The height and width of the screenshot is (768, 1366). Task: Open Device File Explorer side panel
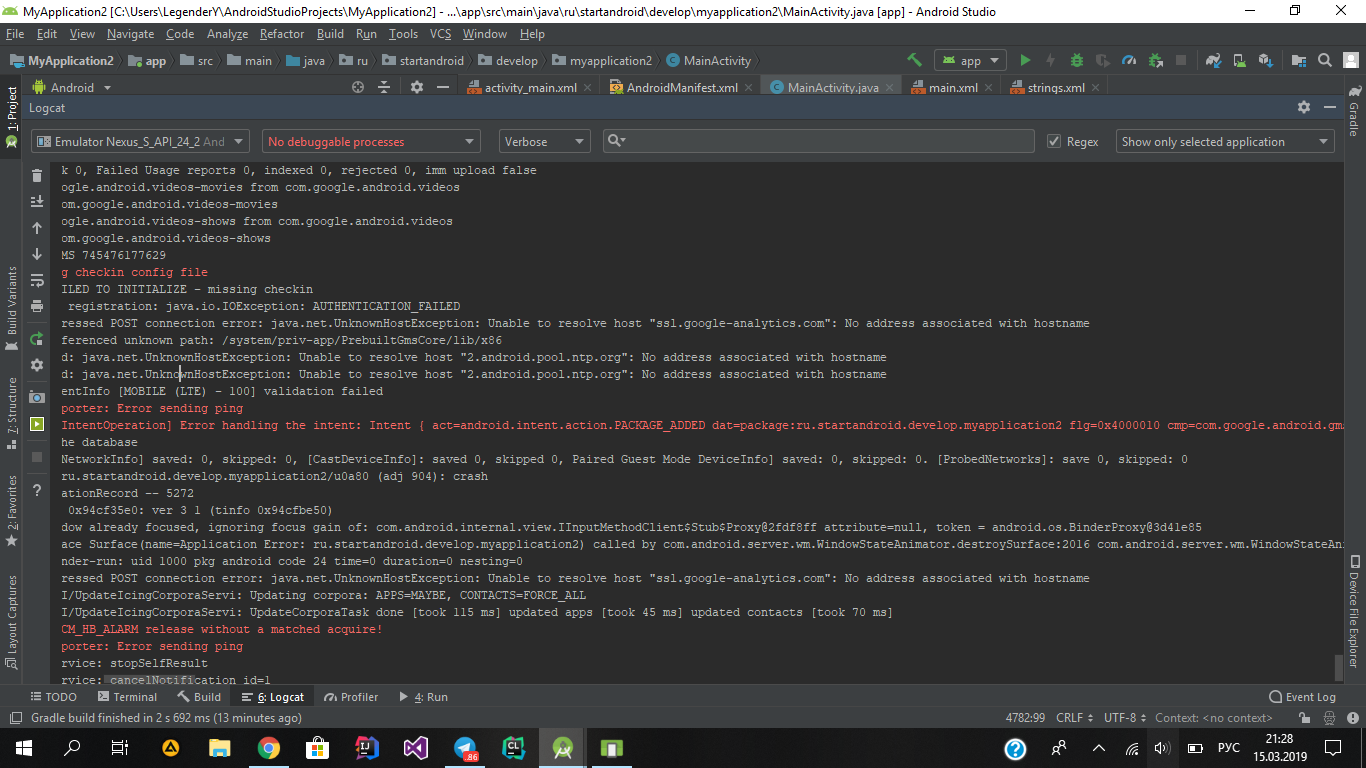click(1354, 611)
